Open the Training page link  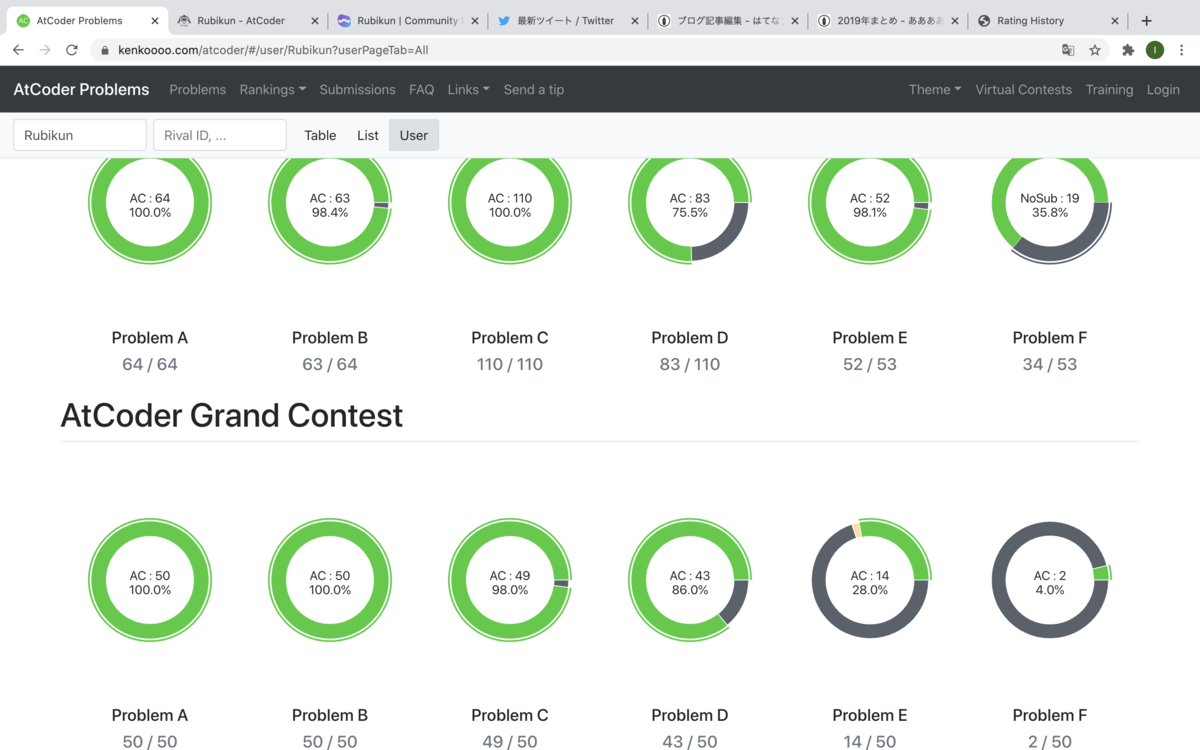[x=1110, y=89]
